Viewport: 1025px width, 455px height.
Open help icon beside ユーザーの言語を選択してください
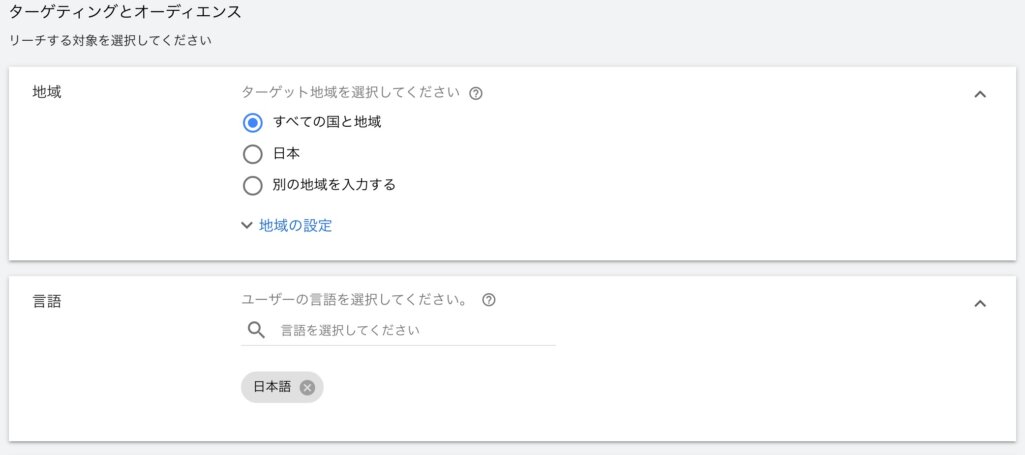click(489, 300)
